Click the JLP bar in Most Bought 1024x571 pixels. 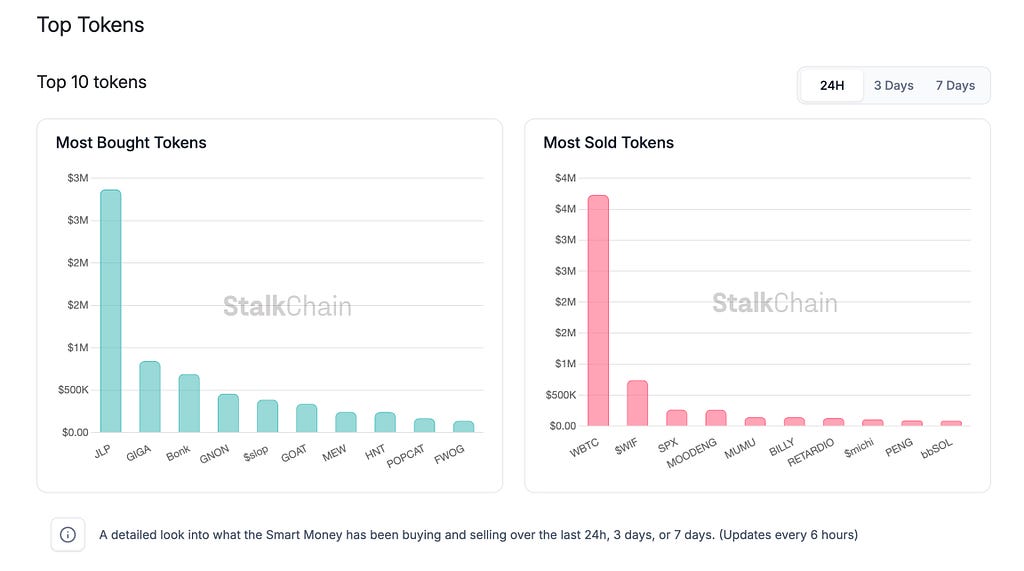coord(110,310)
